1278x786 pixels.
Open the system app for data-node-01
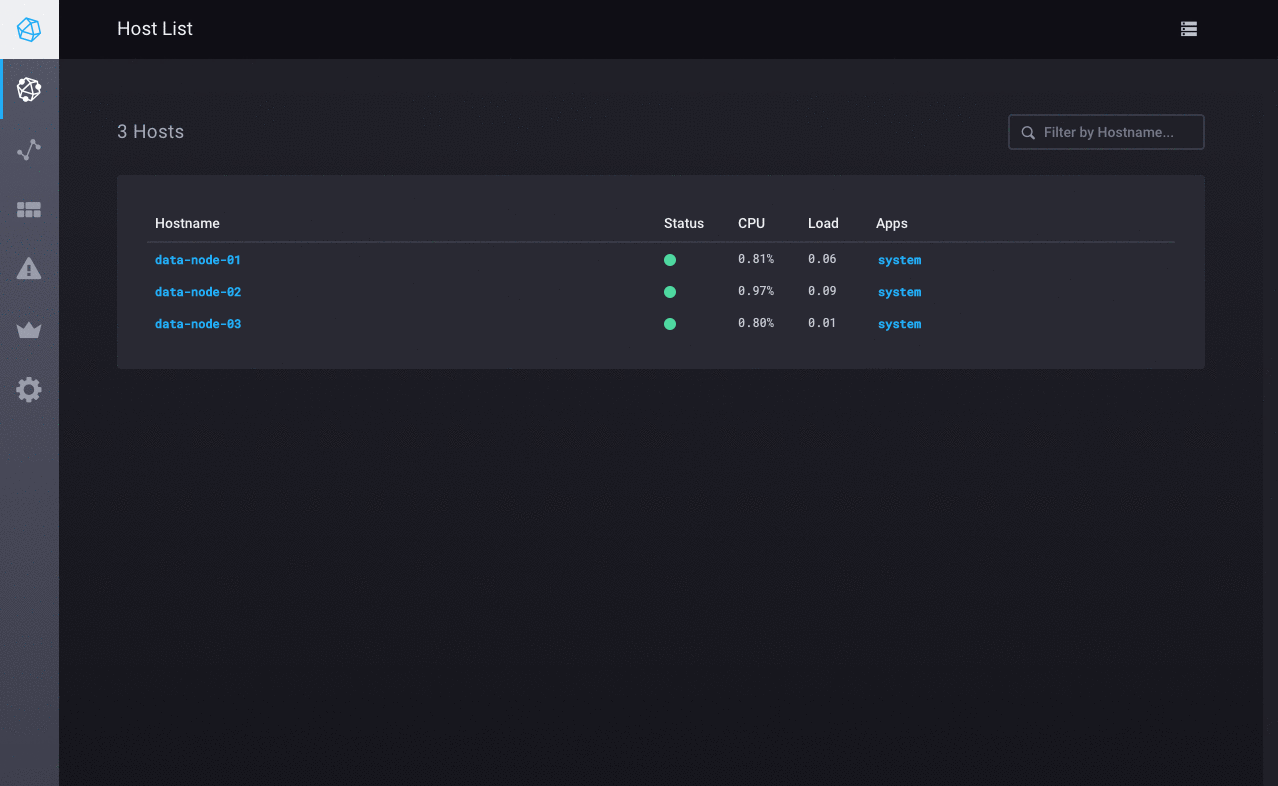899,259
